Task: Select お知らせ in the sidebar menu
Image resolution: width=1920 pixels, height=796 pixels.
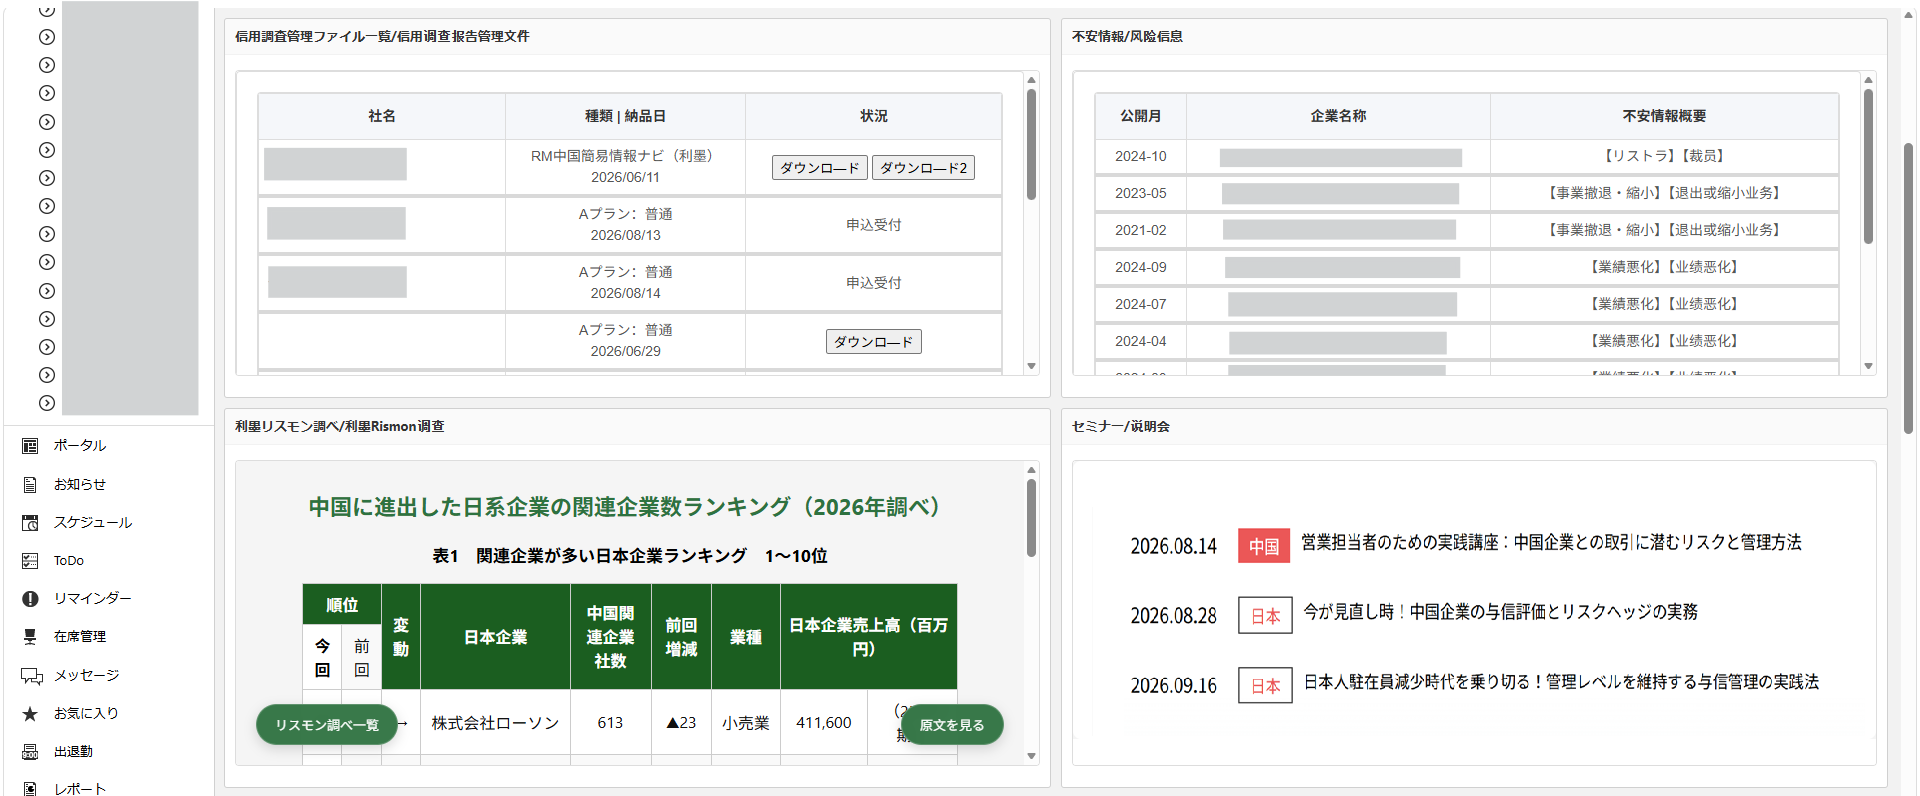Action: 80,484
